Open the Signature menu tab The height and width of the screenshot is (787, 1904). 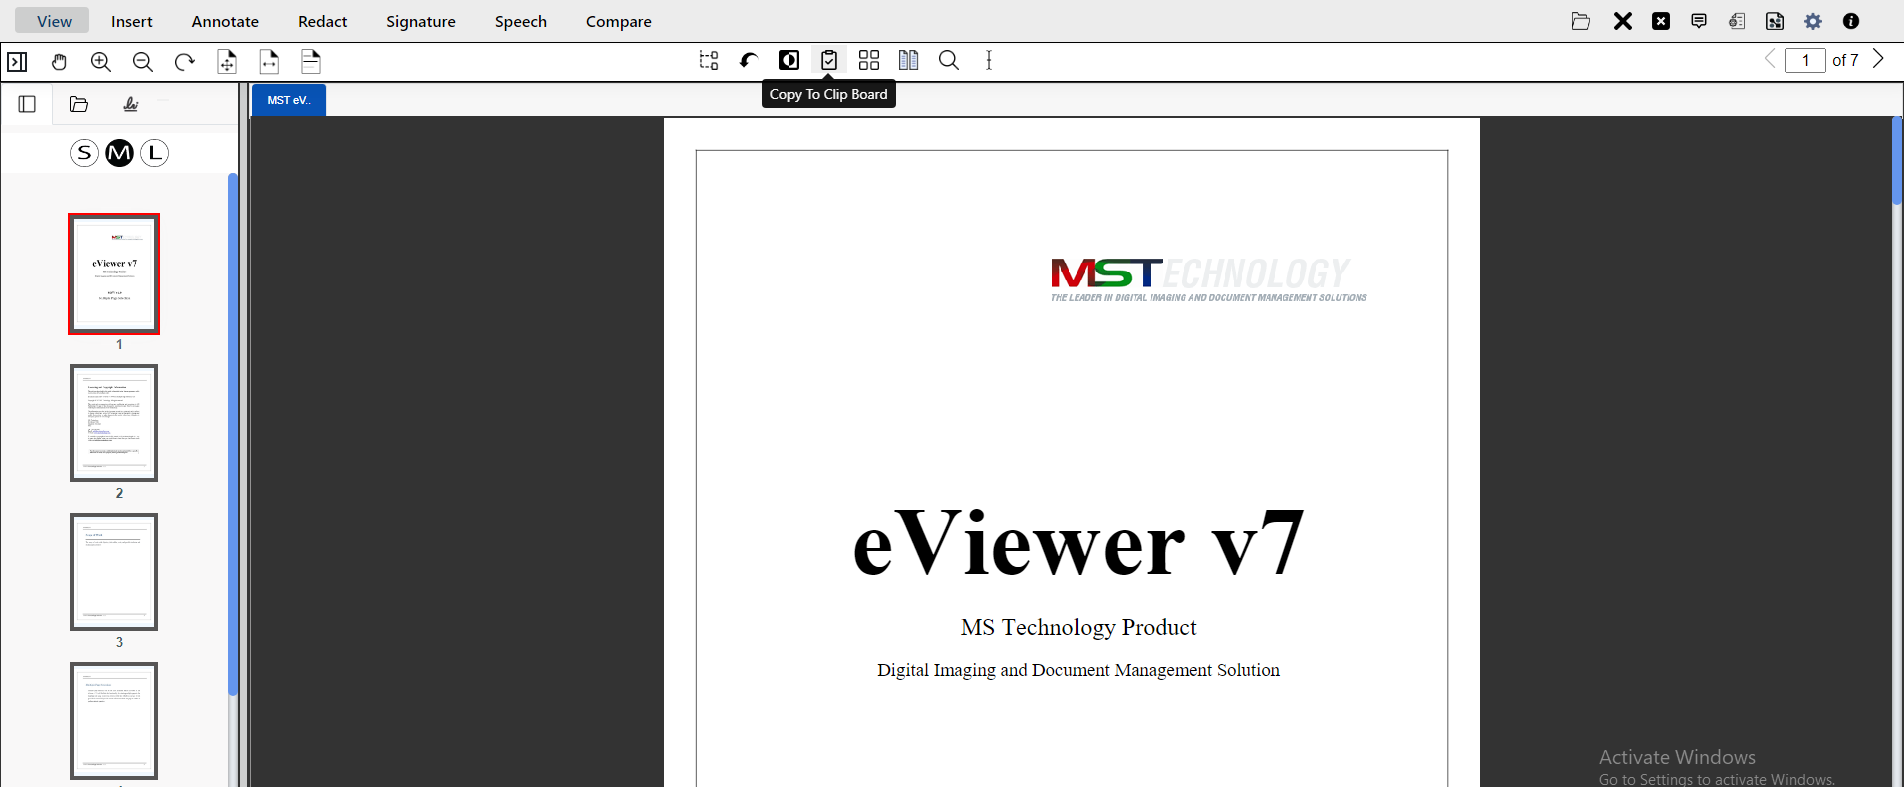[x=421, y=21]
